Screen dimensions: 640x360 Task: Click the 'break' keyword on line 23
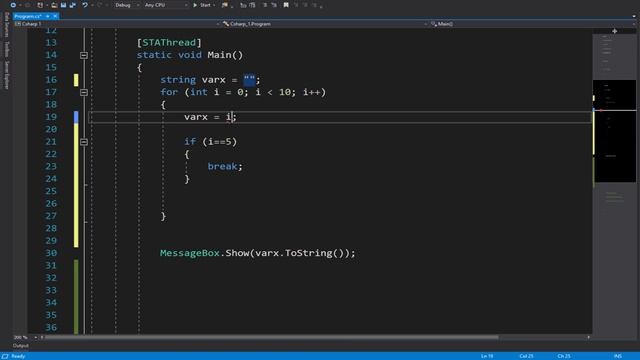222,166
